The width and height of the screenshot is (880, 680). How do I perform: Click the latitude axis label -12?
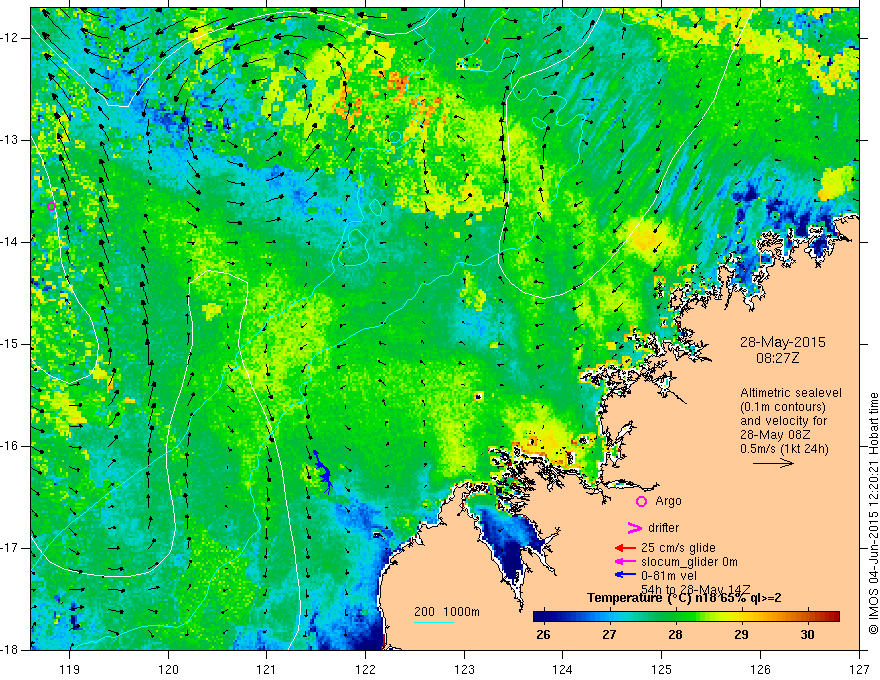click(11, 38)
